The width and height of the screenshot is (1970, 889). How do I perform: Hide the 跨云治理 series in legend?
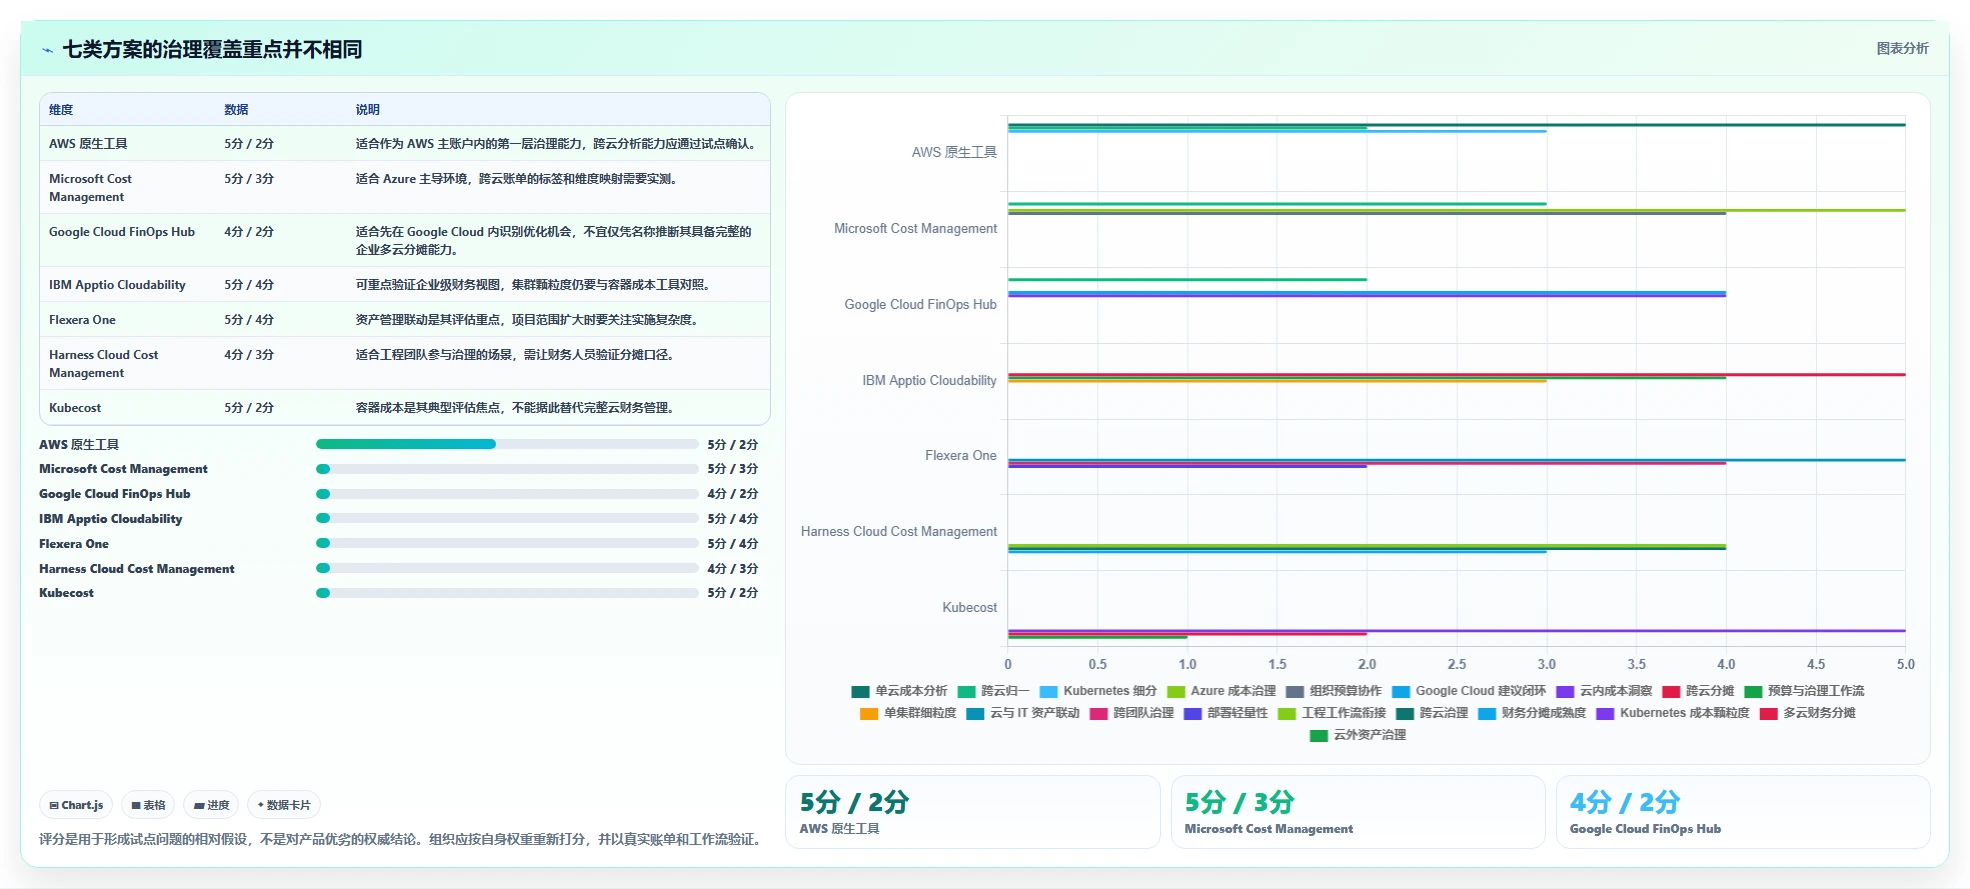click(1432, 713)
